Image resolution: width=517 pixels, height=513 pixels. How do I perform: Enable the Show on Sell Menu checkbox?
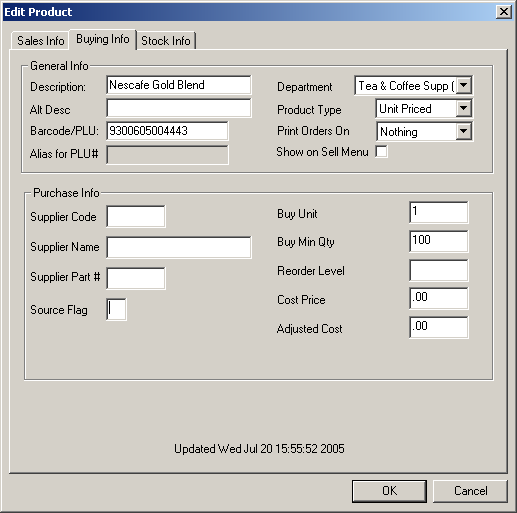pos(381,152)
